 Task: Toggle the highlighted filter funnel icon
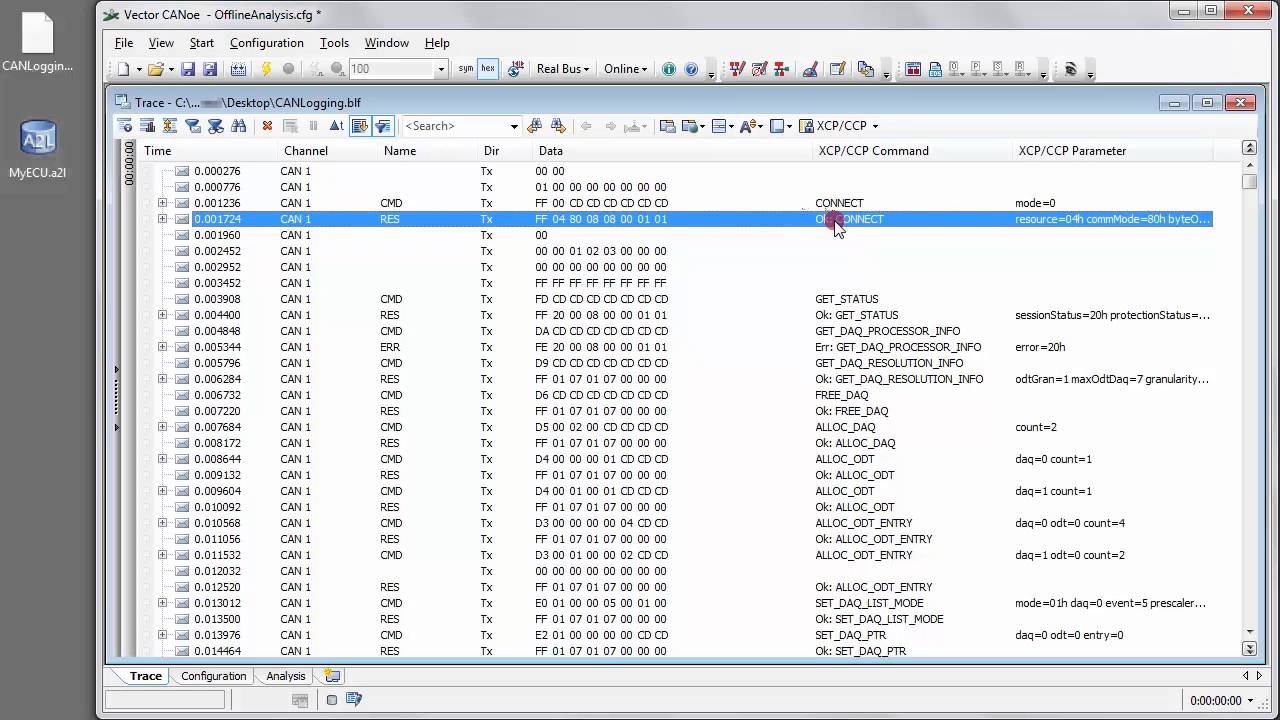click(x=383, y=126)
